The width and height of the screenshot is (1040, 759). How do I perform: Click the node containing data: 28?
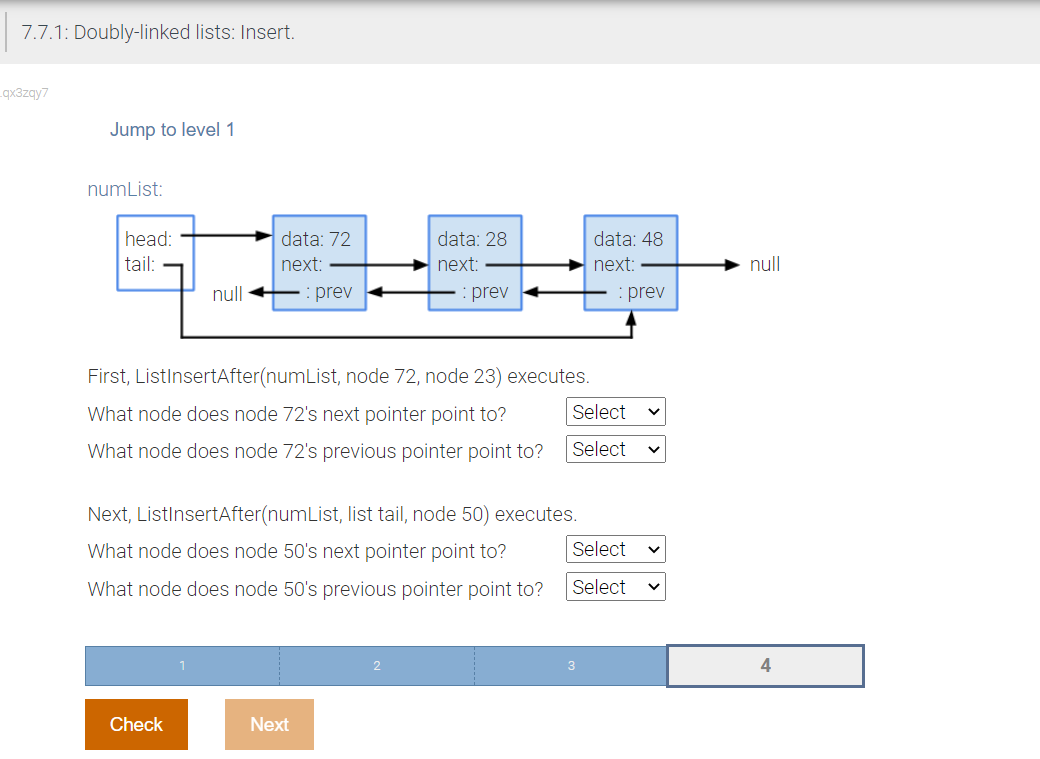point(474,262)
